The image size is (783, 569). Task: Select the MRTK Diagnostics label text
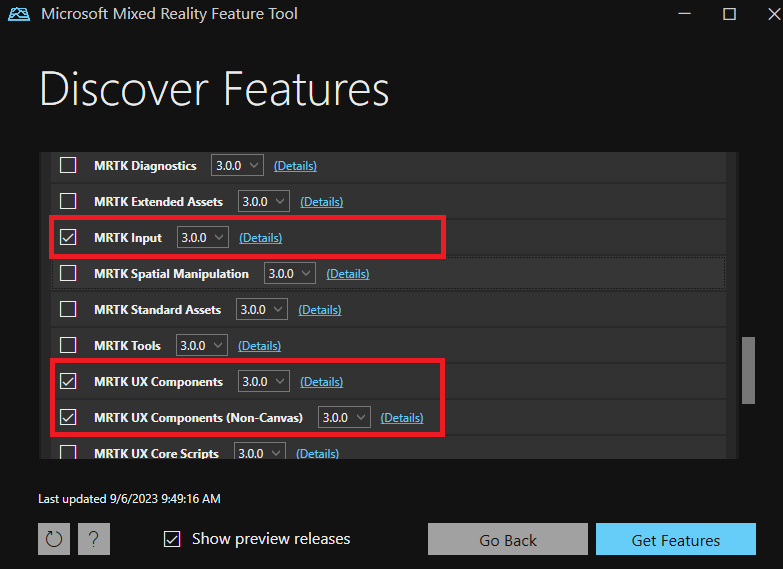(145, 166)
